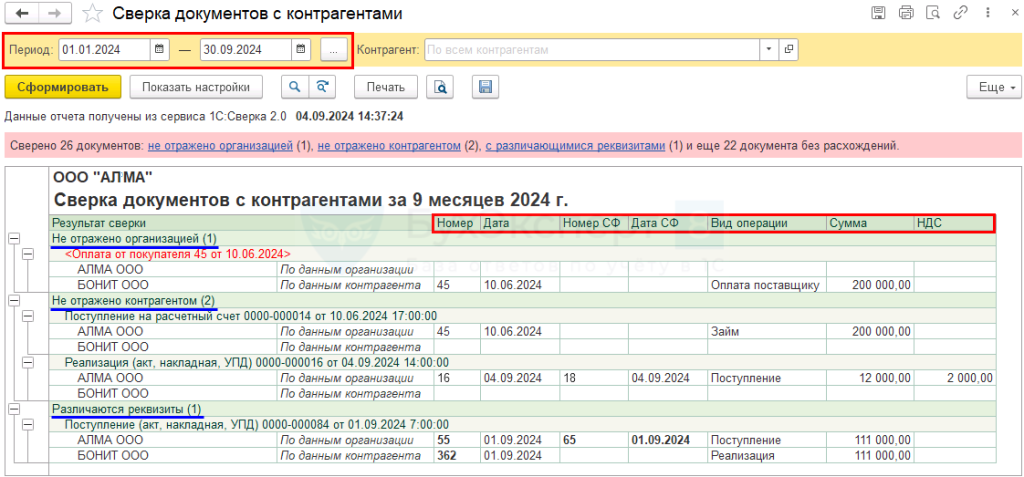Viewport: 1024px width, 477px height.
Task: Click the back navigation arrow
Action: 22,14
